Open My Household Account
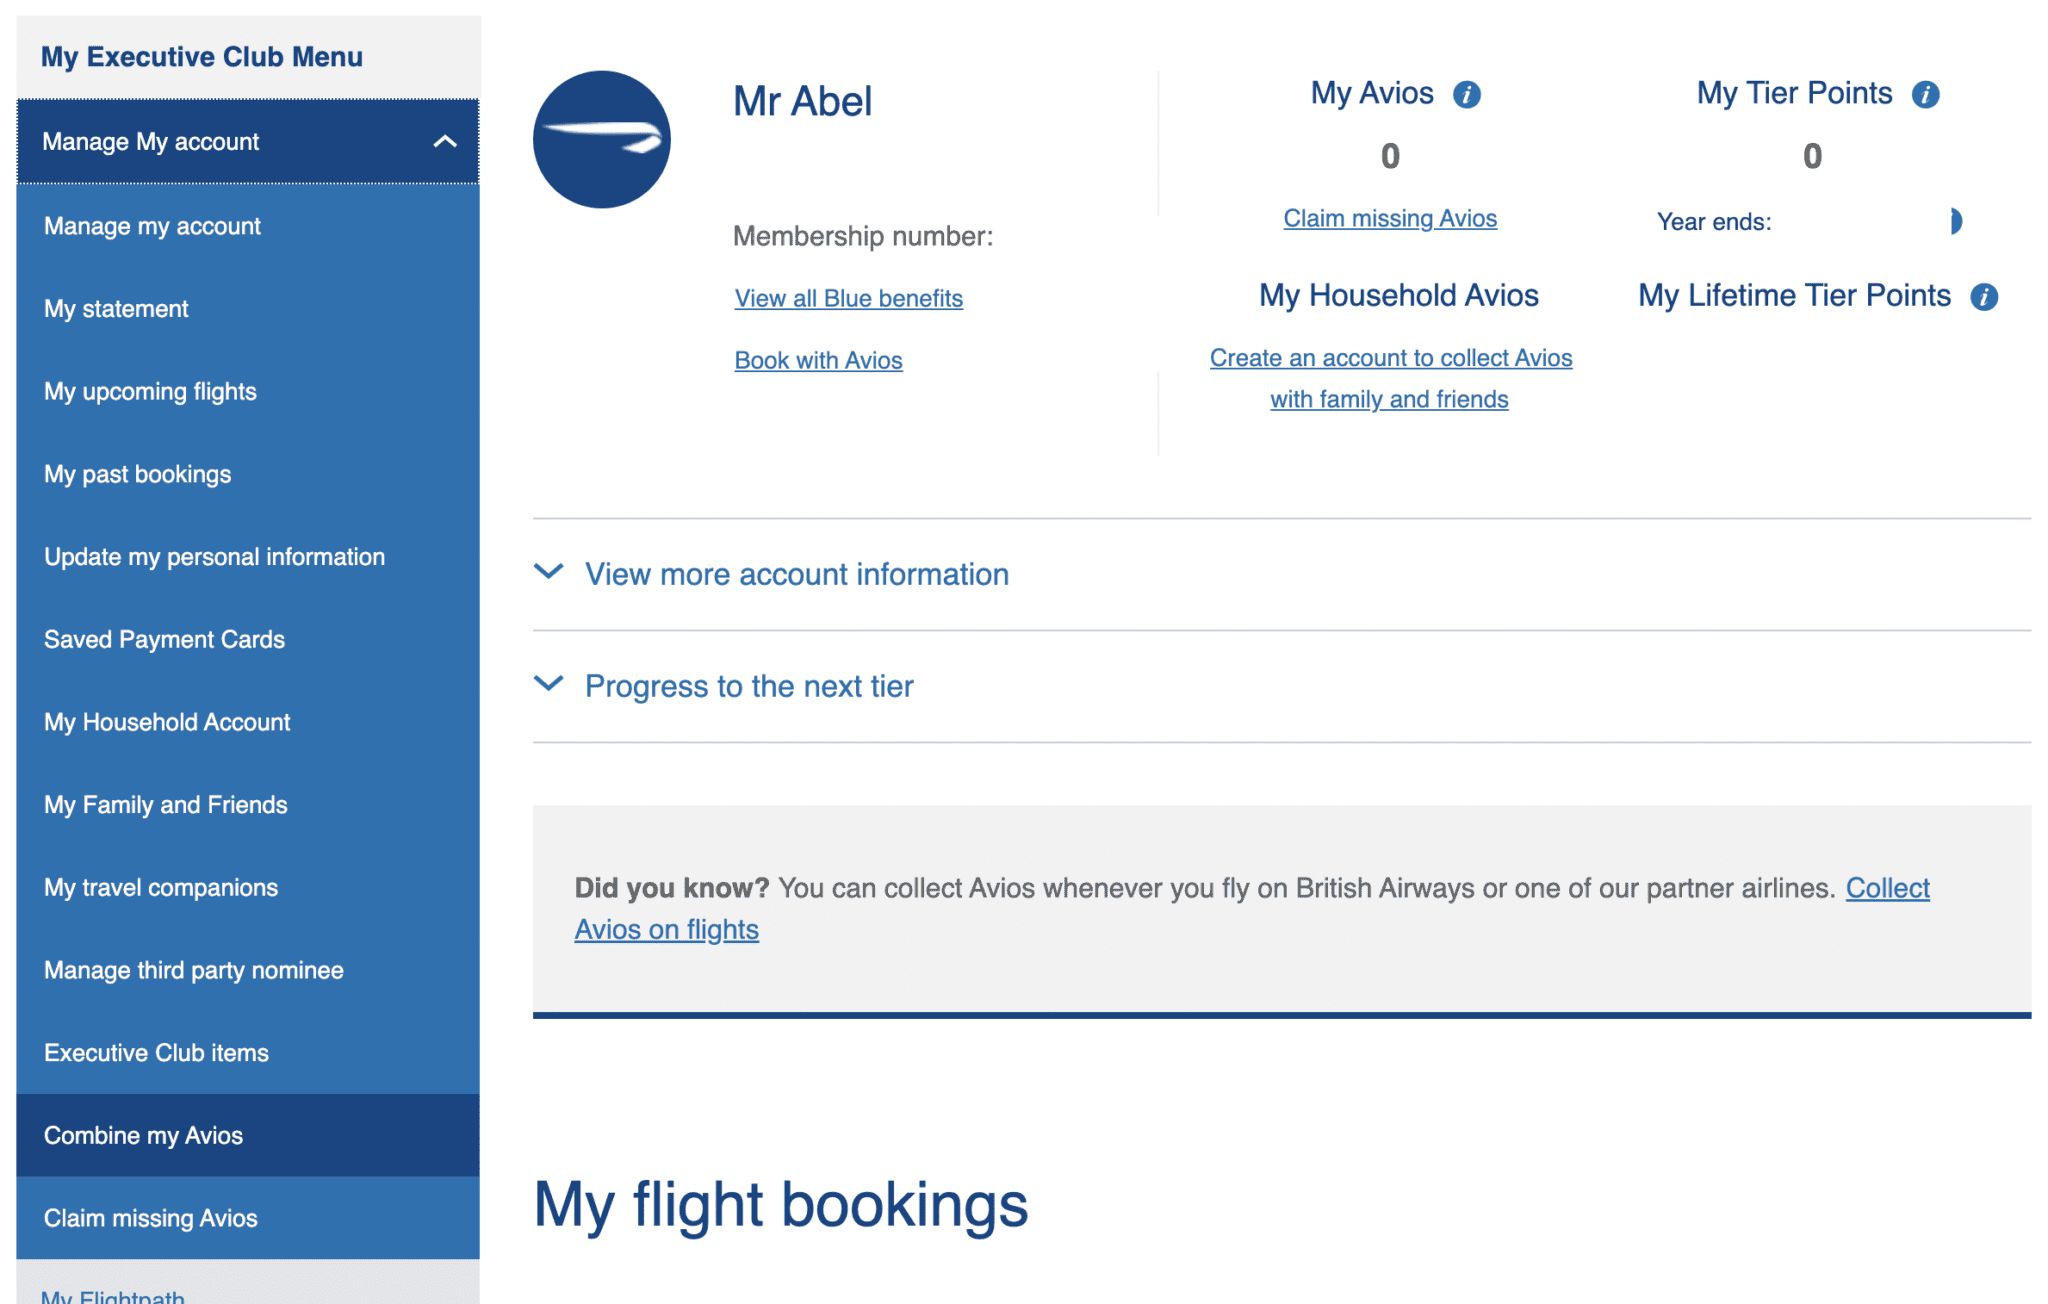This screenshot has height=1304, width=2048. pos(166,721)
